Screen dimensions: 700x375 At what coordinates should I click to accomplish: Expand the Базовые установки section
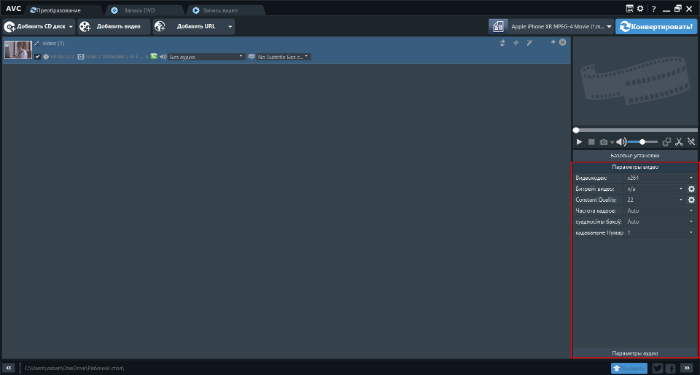[x=635, y=155]
